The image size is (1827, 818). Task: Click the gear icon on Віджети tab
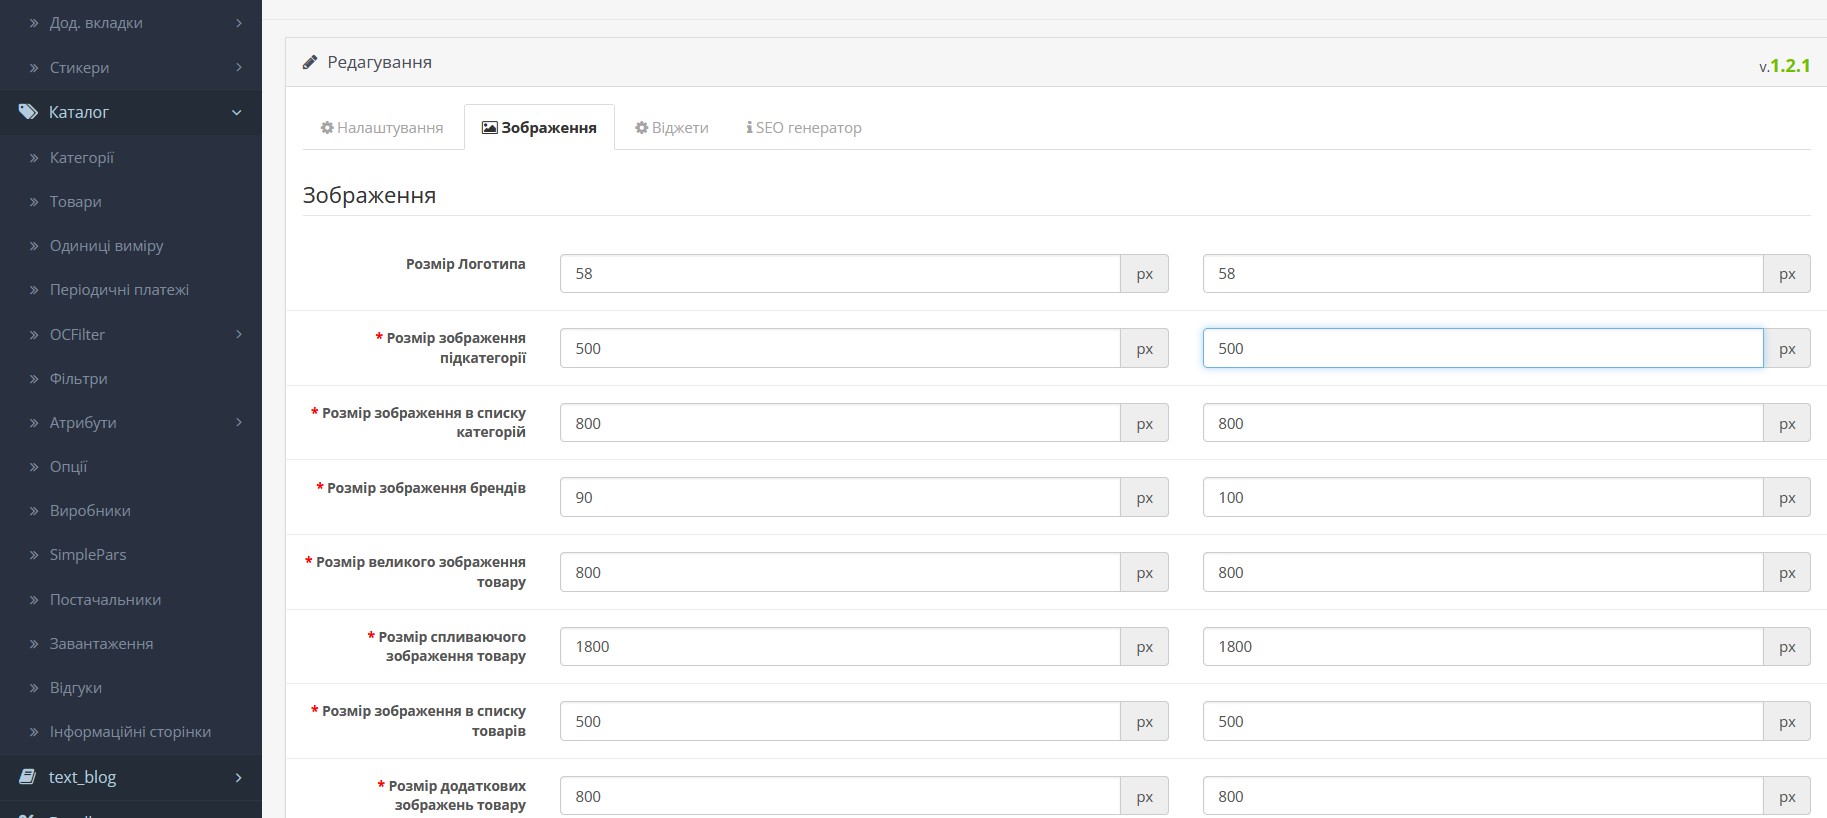[x=642, y=128]
